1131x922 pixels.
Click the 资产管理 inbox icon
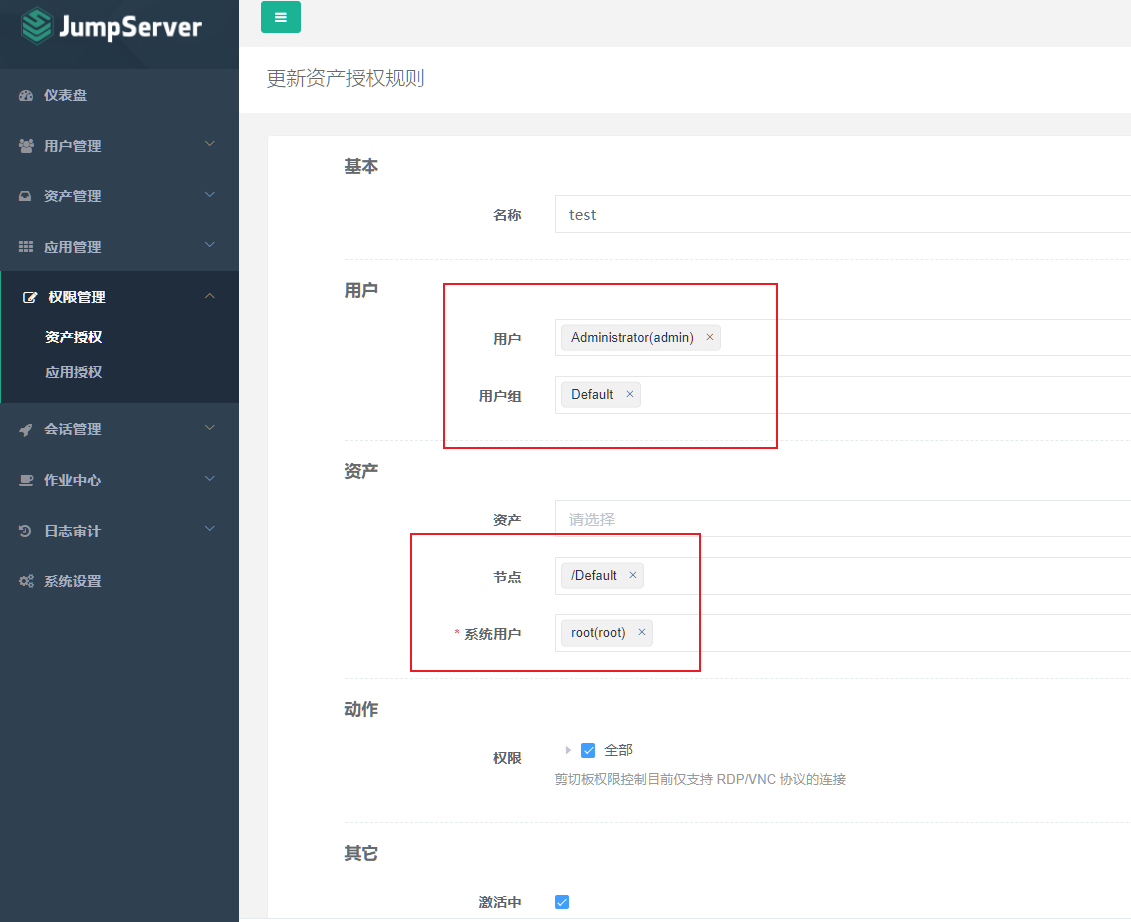pyautogui.click(x=25, y=196)
